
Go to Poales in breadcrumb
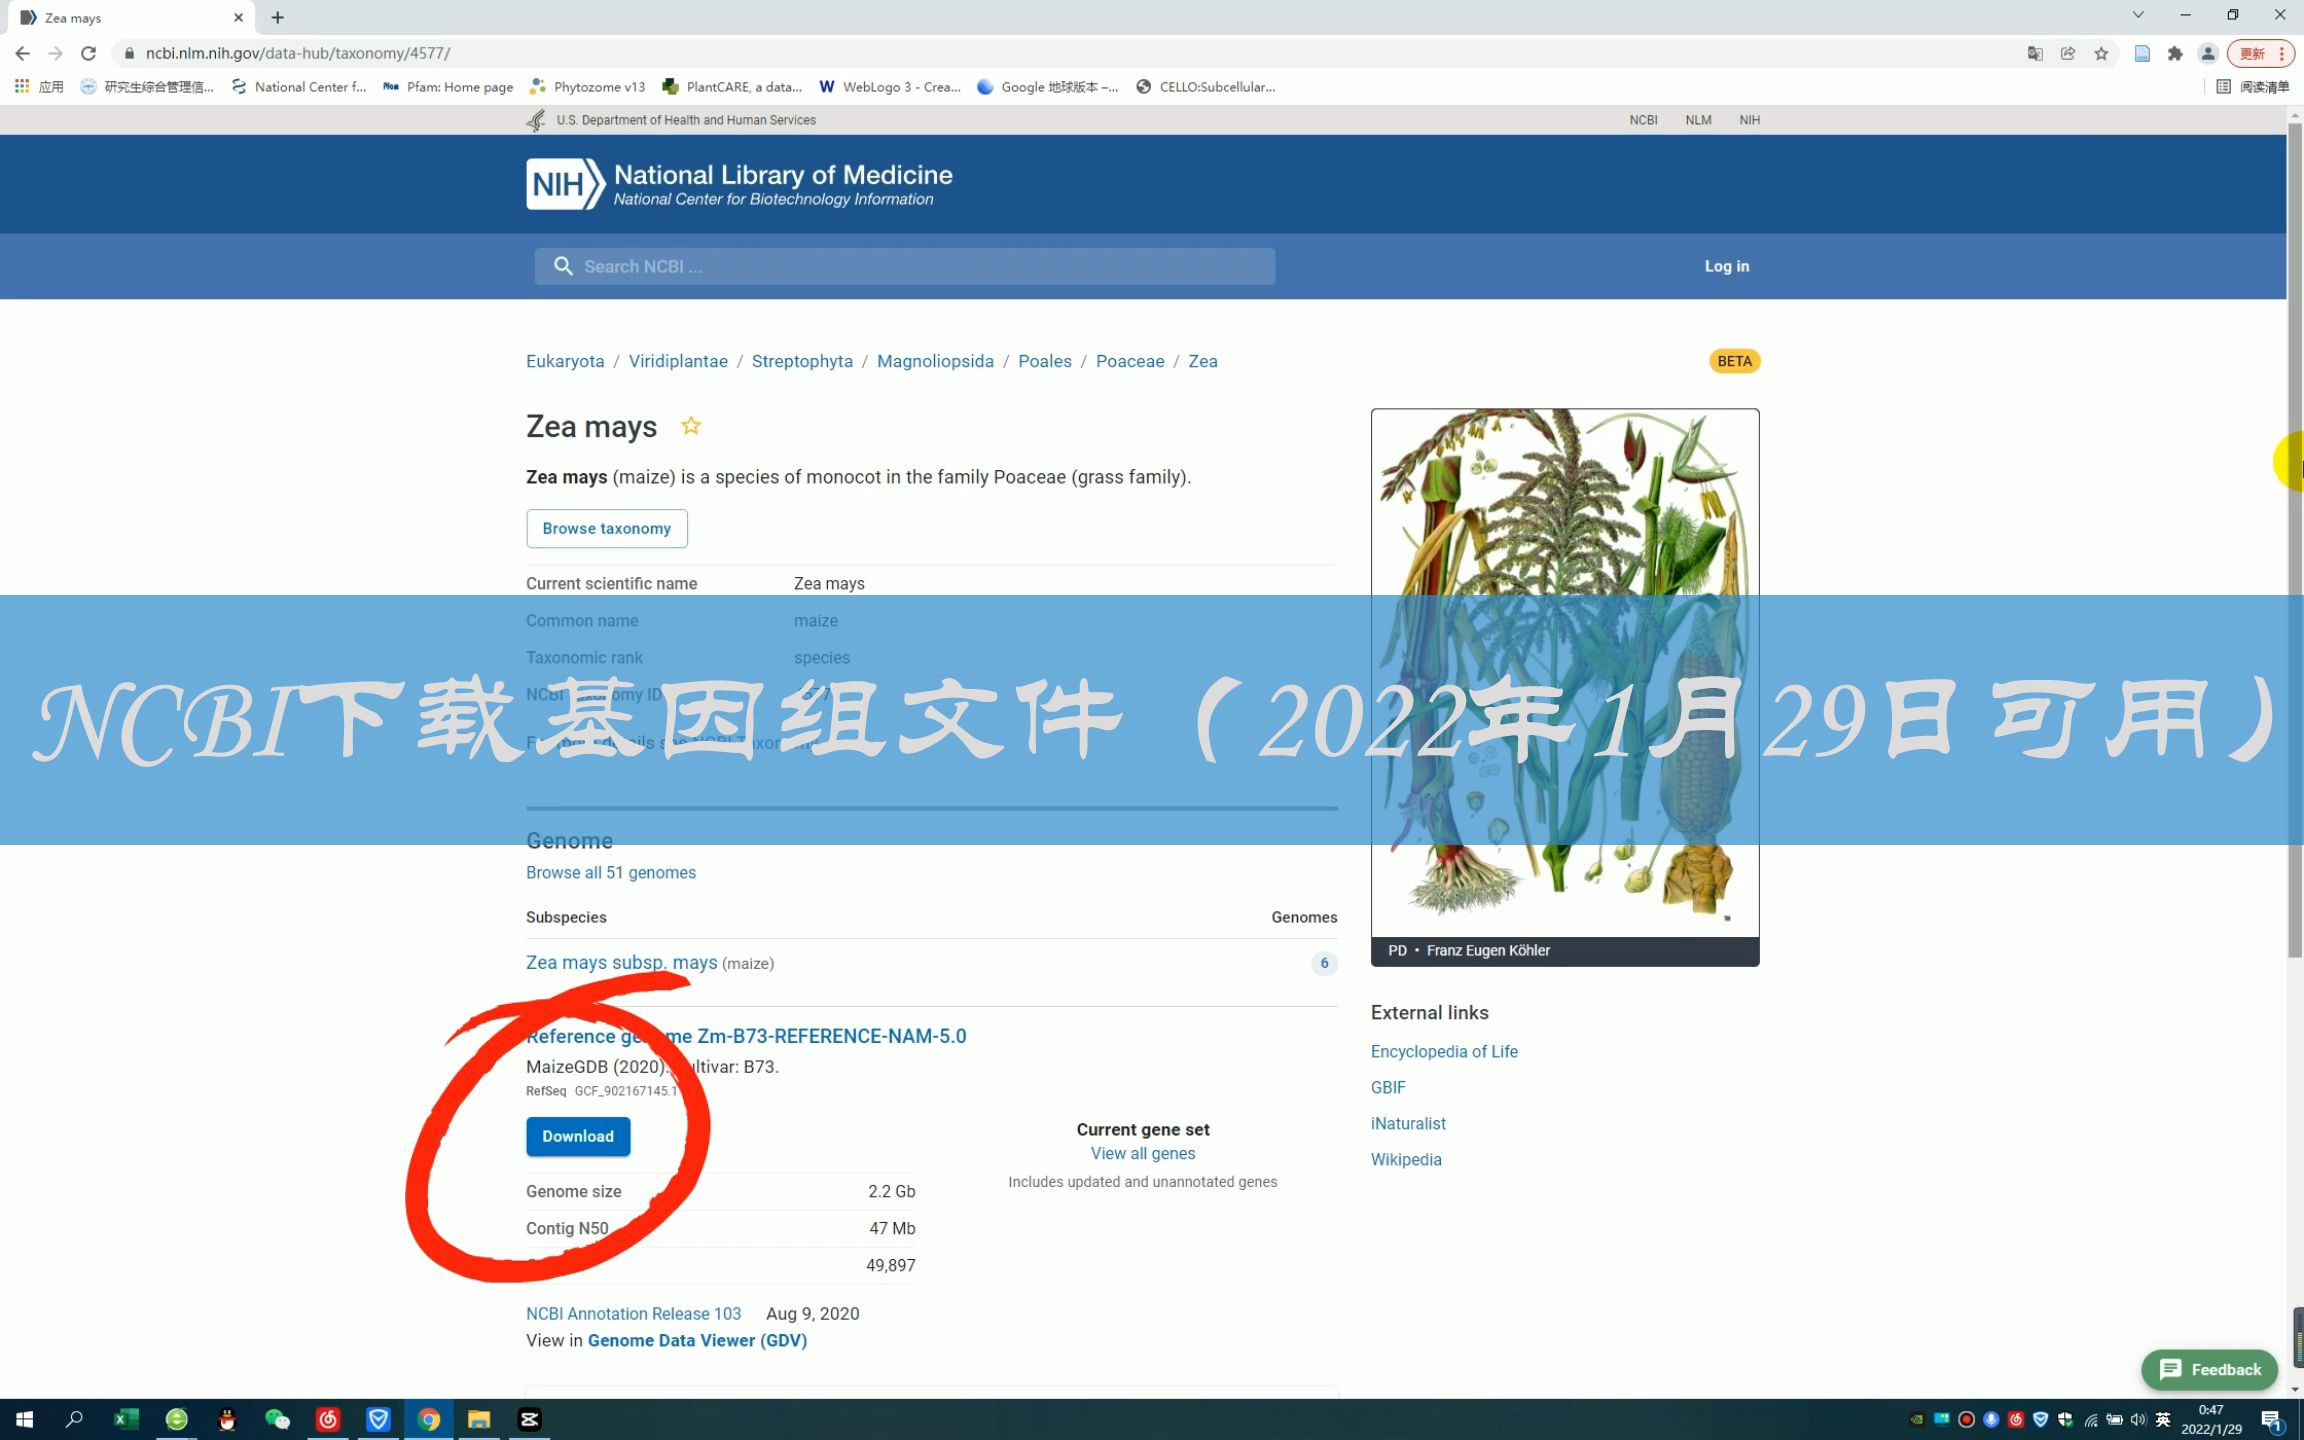(x=1044, y=361)
